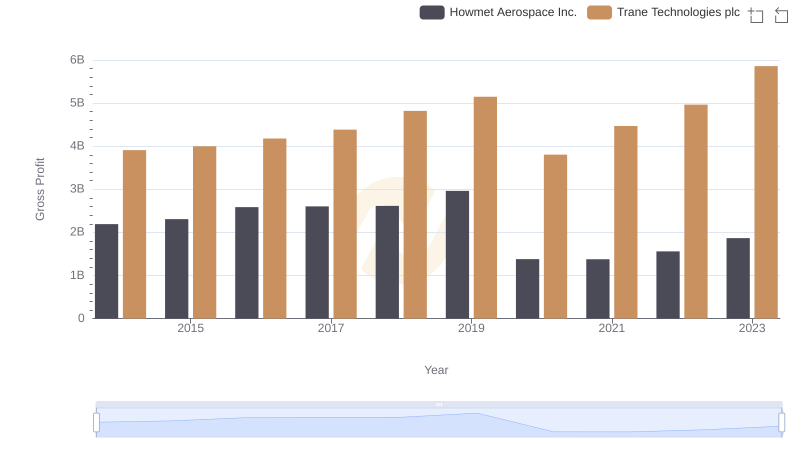This screenshot has height=461, width=800.
Task: Click the zoom reset restore icon
Action: pyautogui.click(x=781, y=15)
